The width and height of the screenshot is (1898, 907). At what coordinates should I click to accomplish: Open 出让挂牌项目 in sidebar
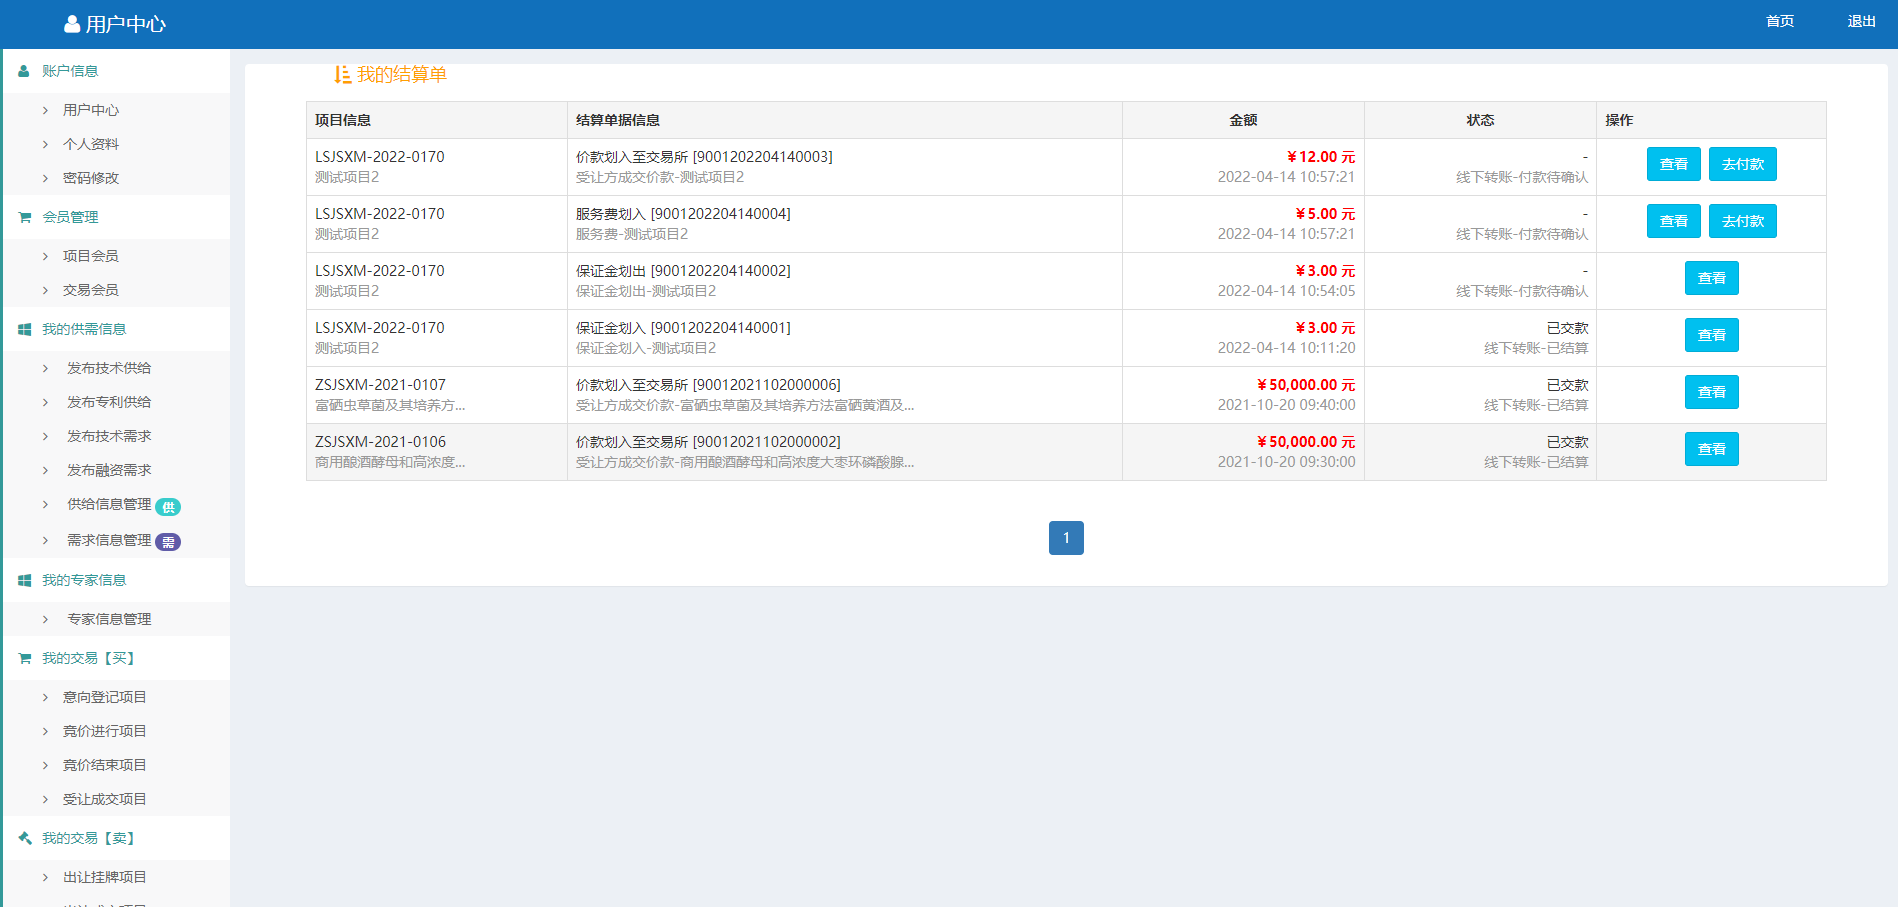coord(105,877)
